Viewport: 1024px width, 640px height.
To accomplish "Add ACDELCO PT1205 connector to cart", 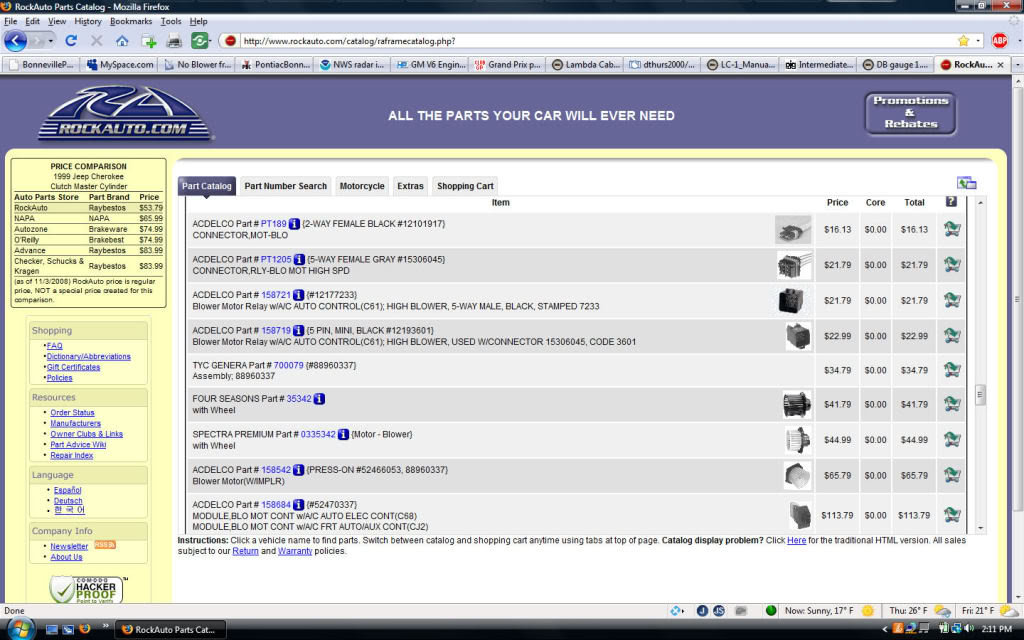I will click(x=952, y=264).
